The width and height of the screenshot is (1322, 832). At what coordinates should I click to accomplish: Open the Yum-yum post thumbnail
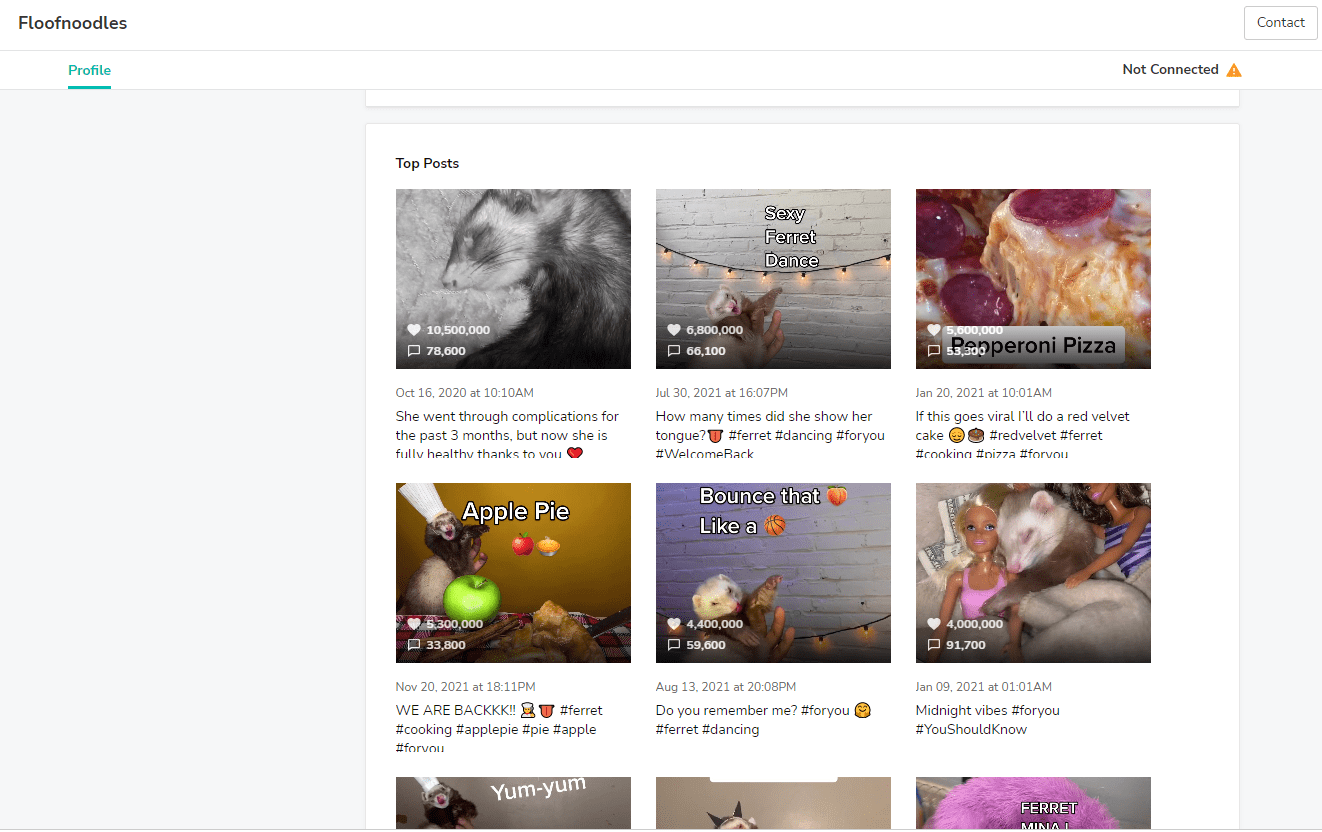513,803
